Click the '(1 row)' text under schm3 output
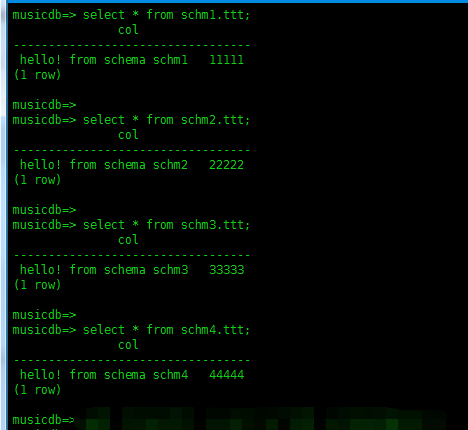 37,285
